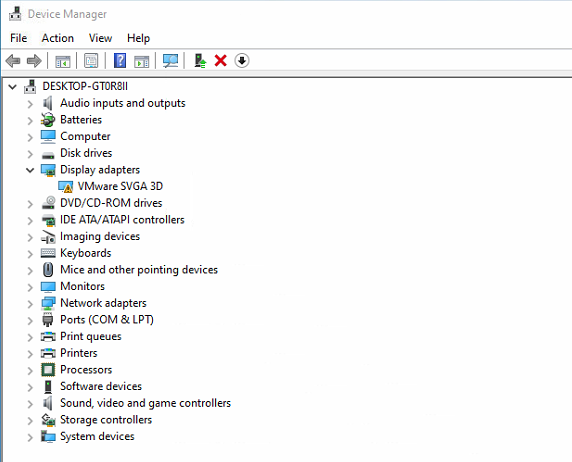The height and width of the screenshot is (462, 572).
Task: Open Properties from the toolbar
Action: click(x=91, y=61)
